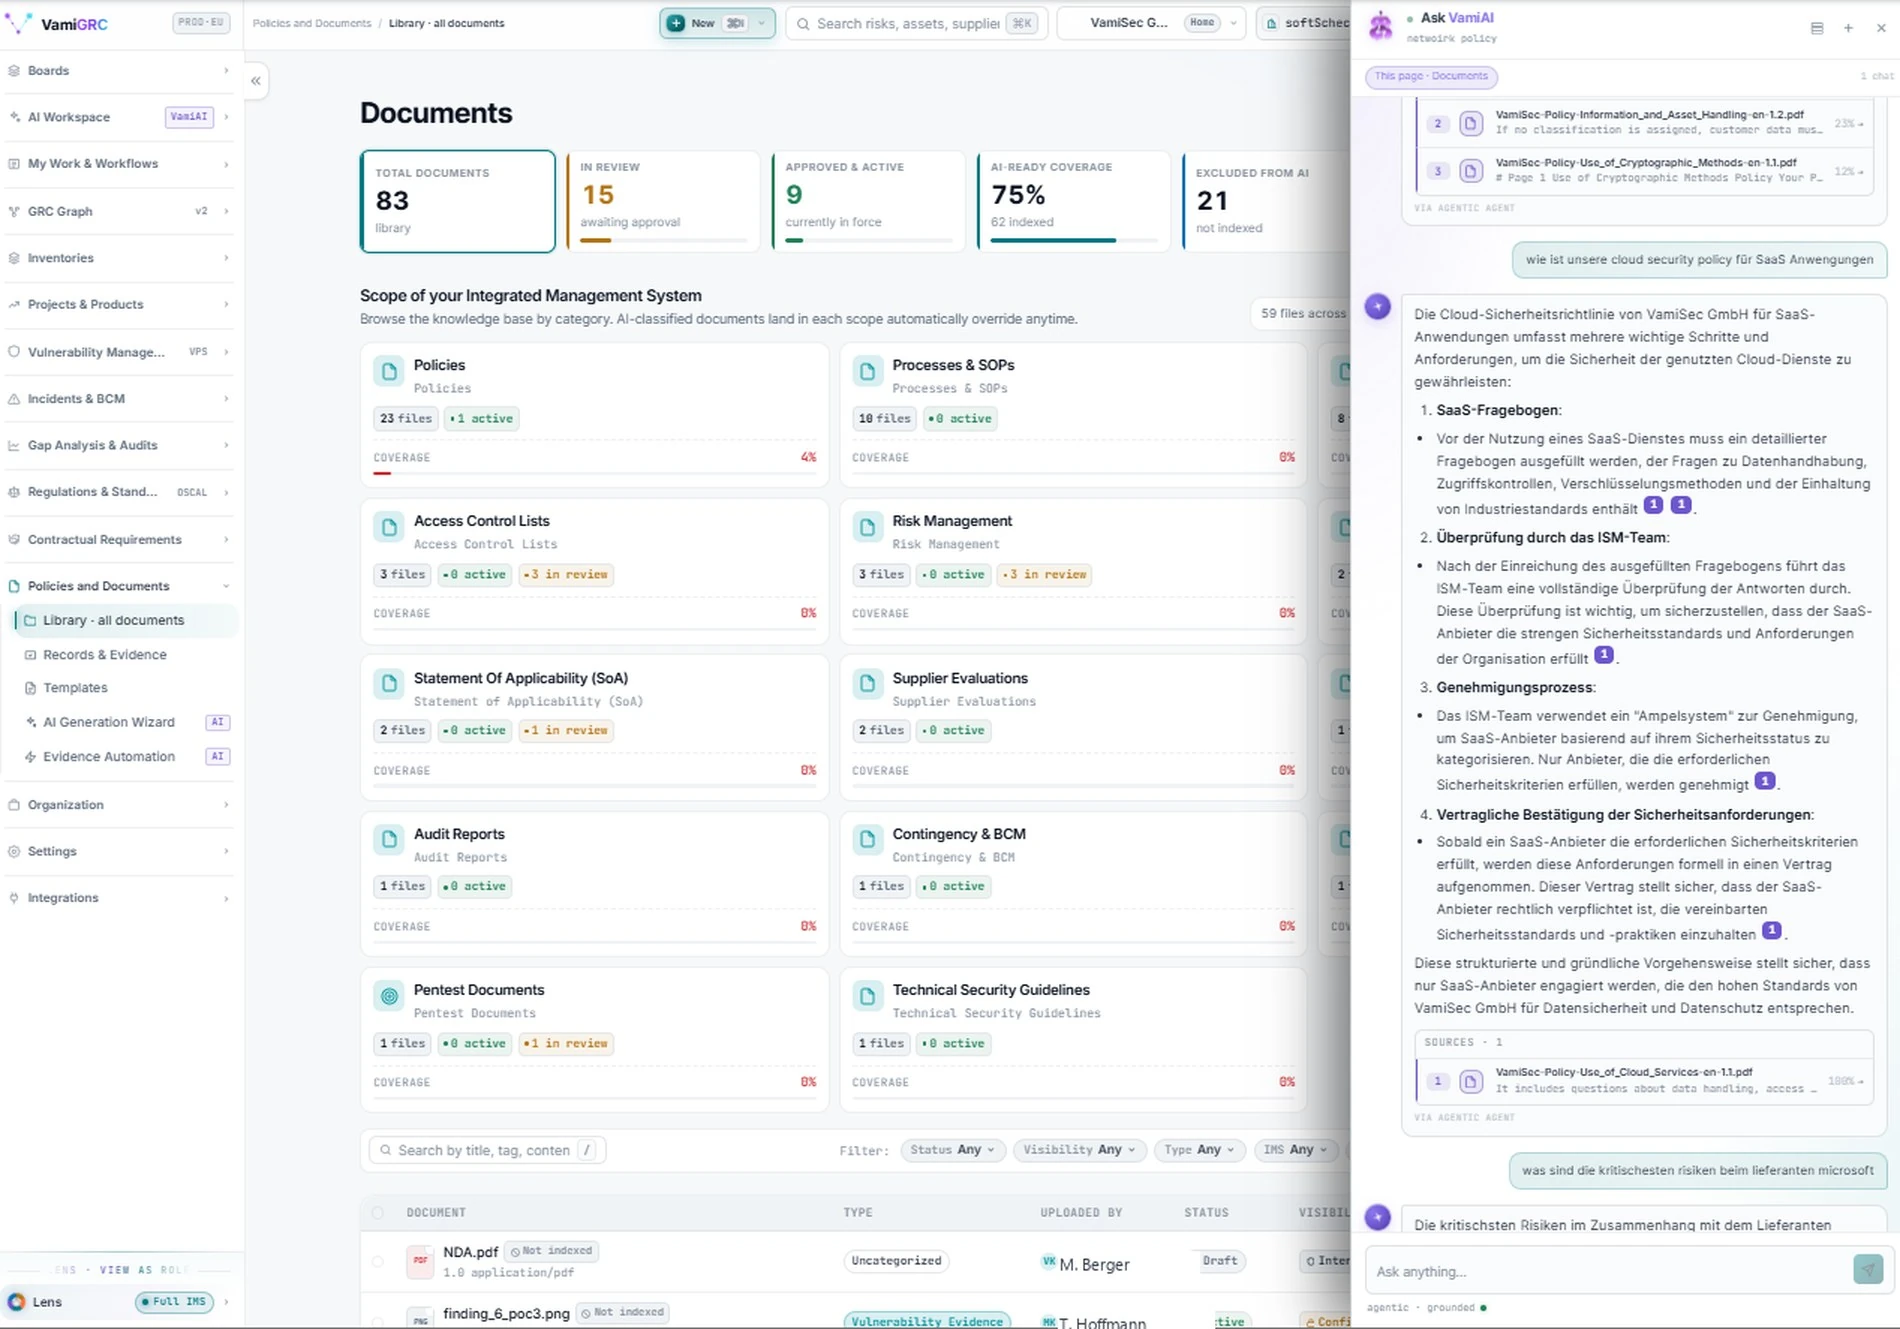Click the Risk Management category icon

[867, 527]
